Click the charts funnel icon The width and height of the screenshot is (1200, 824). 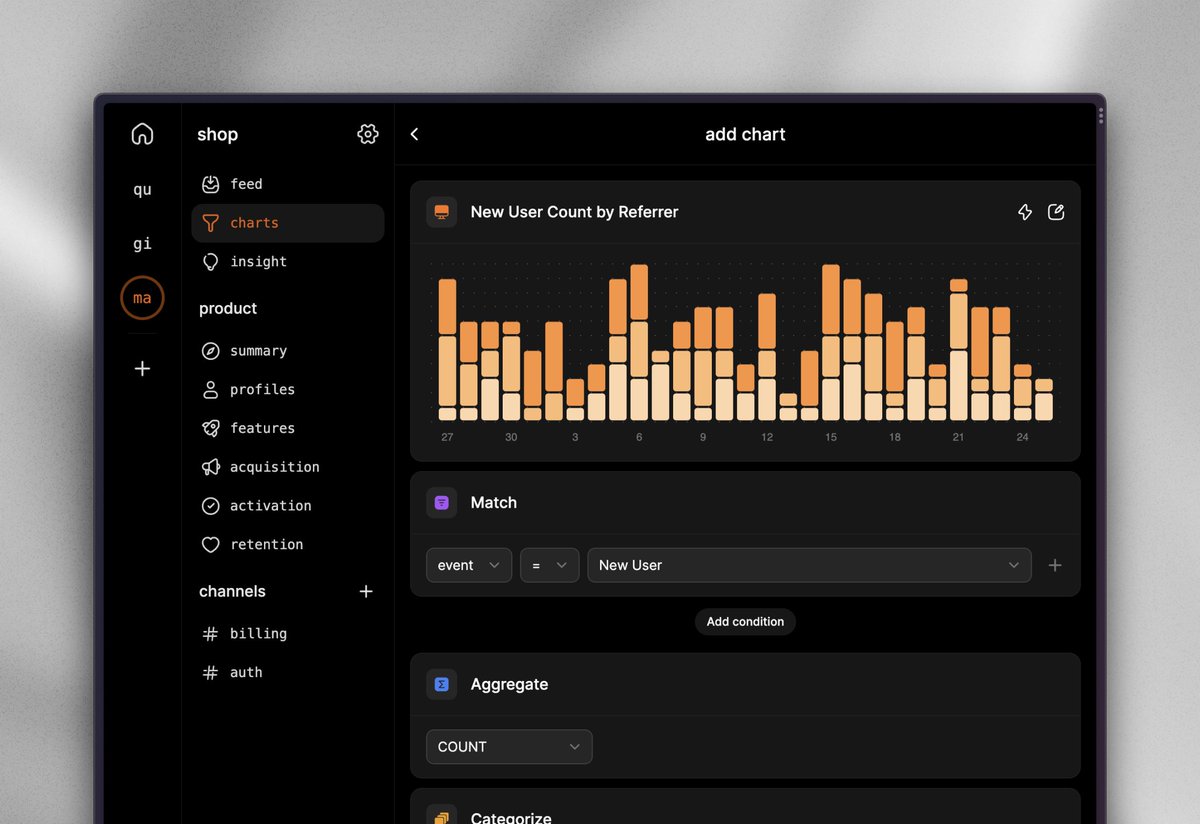pos(210,223)
